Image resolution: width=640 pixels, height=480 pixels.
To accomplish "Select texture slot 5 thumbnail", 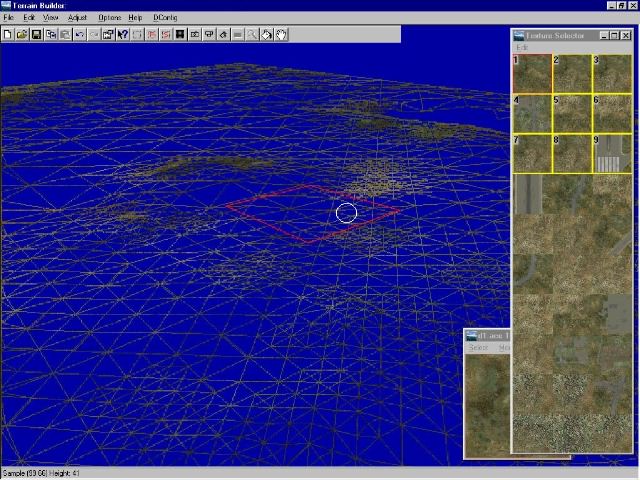I will [x=572, y=114].
